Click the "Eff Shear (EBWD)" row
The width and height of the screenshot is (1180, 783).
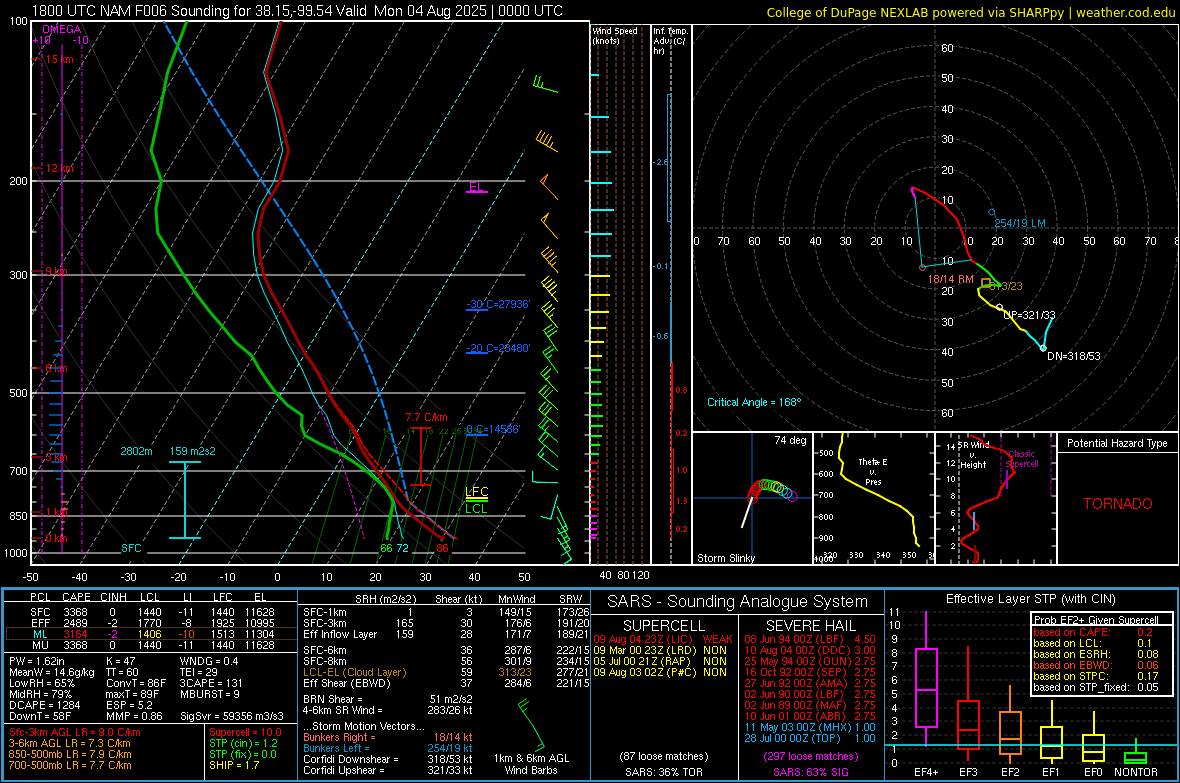click(446, 684)
